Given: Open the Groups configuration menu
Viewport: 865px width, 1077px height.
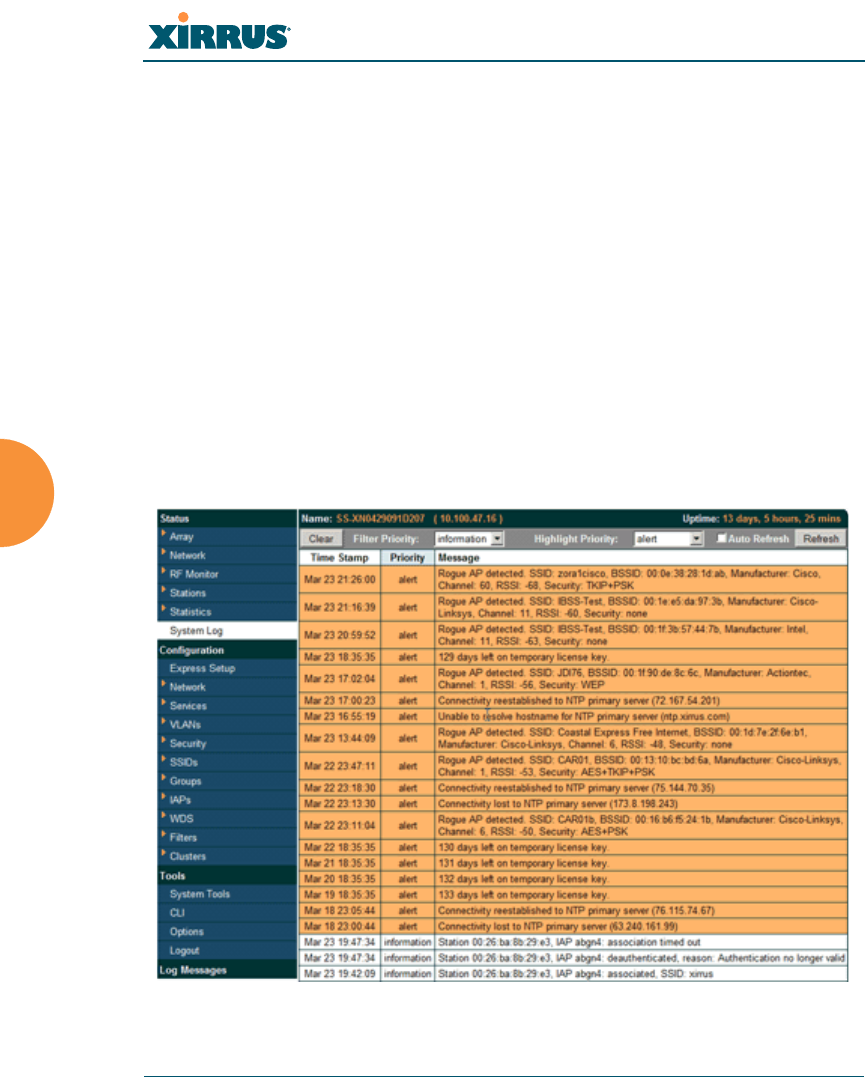Looking at the screenshot, I should 186,782.
